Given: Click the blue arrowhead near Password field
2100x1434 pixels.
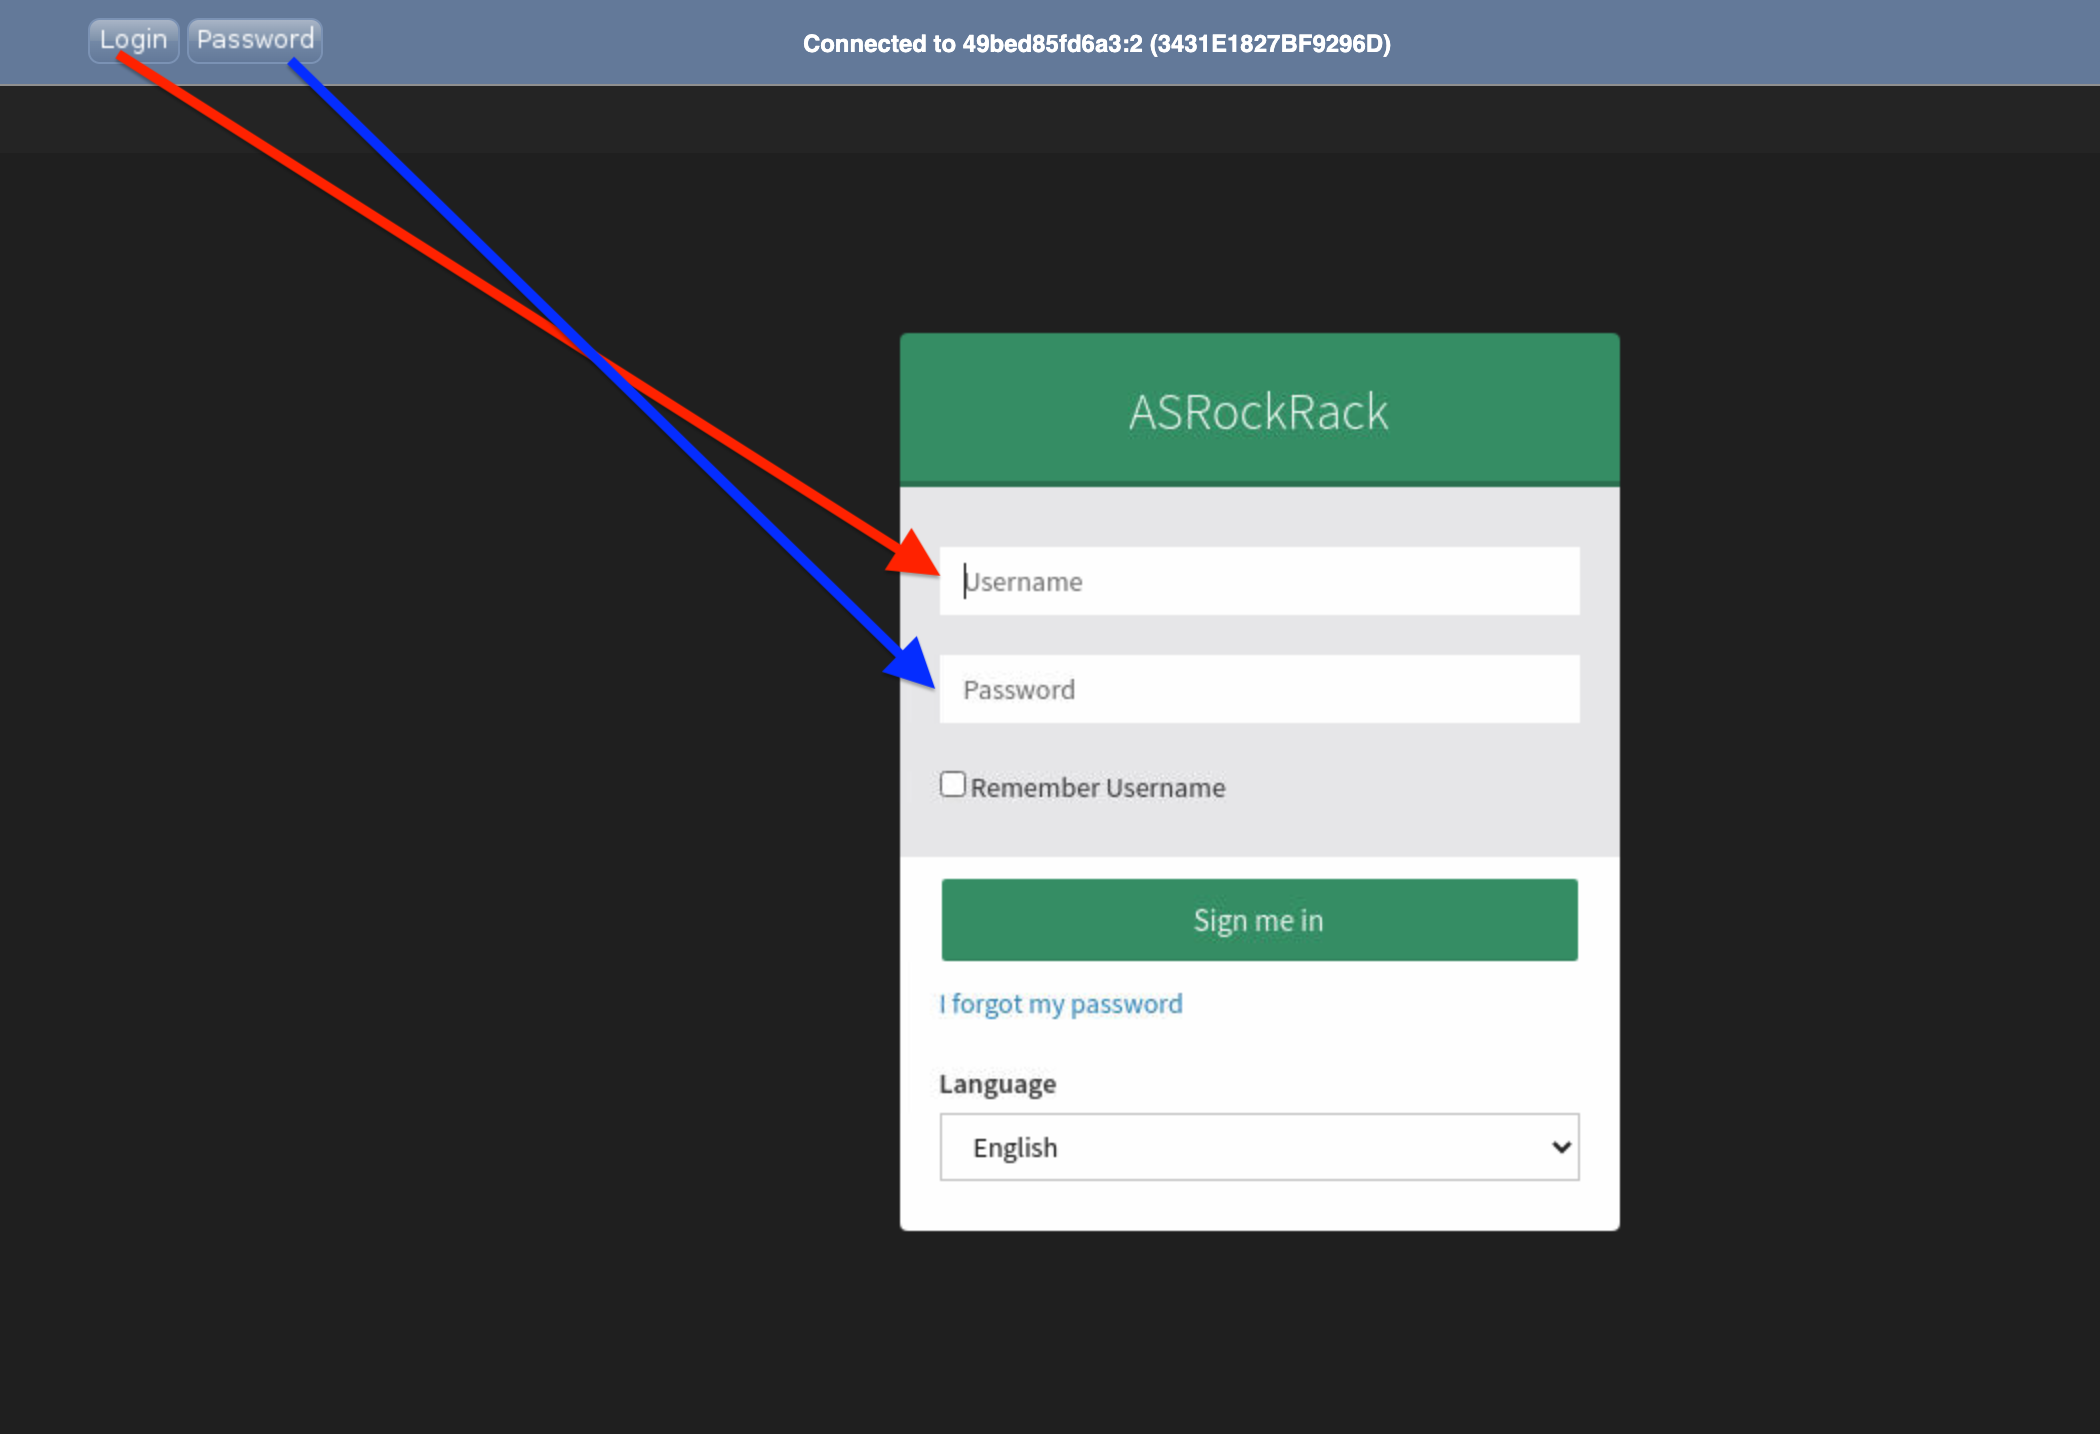Looking at the screenshot, I should 913,664.
